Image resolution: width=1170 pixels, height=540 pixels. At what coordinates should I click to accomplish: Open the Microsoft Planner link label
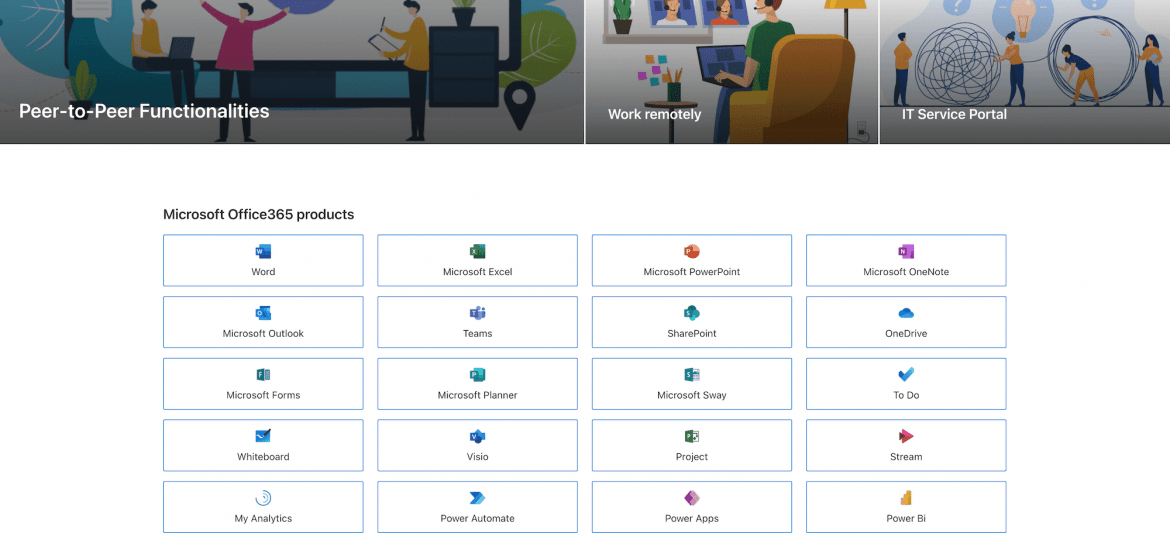pos(478,395)
